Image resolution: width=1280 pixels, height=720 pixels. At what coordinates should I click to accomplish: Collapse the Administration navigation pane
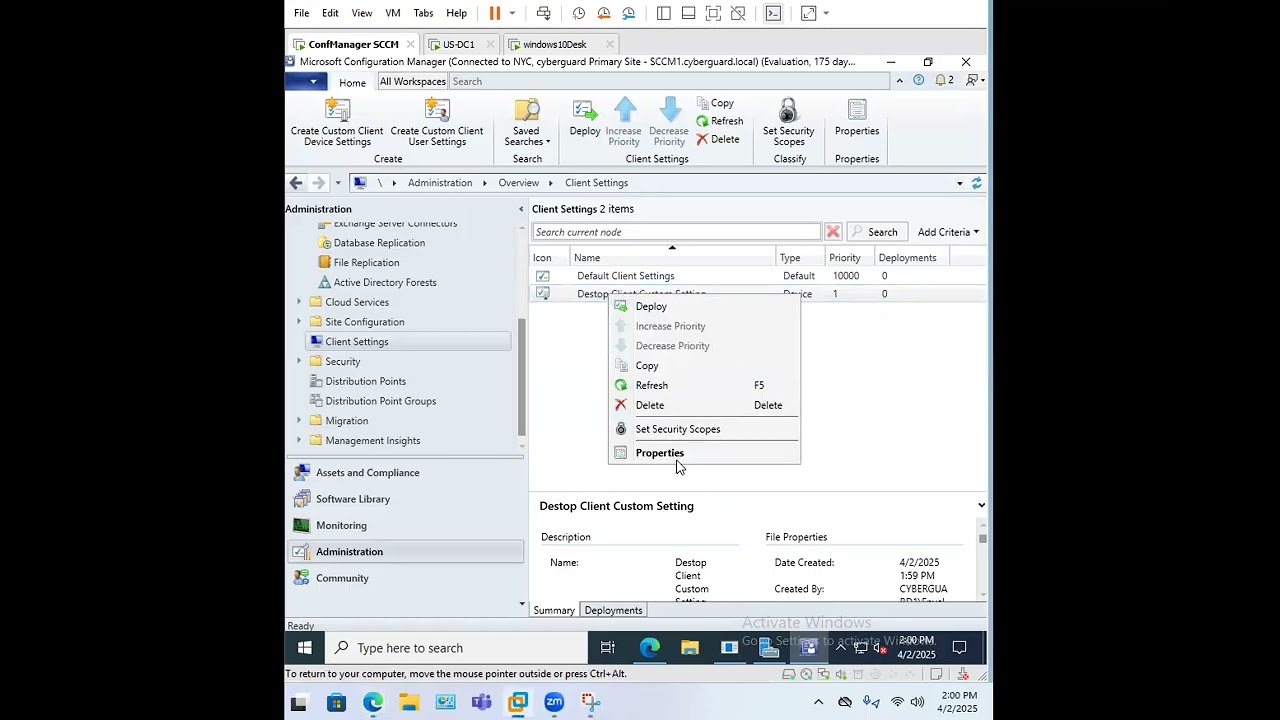(x=520, y=209)
